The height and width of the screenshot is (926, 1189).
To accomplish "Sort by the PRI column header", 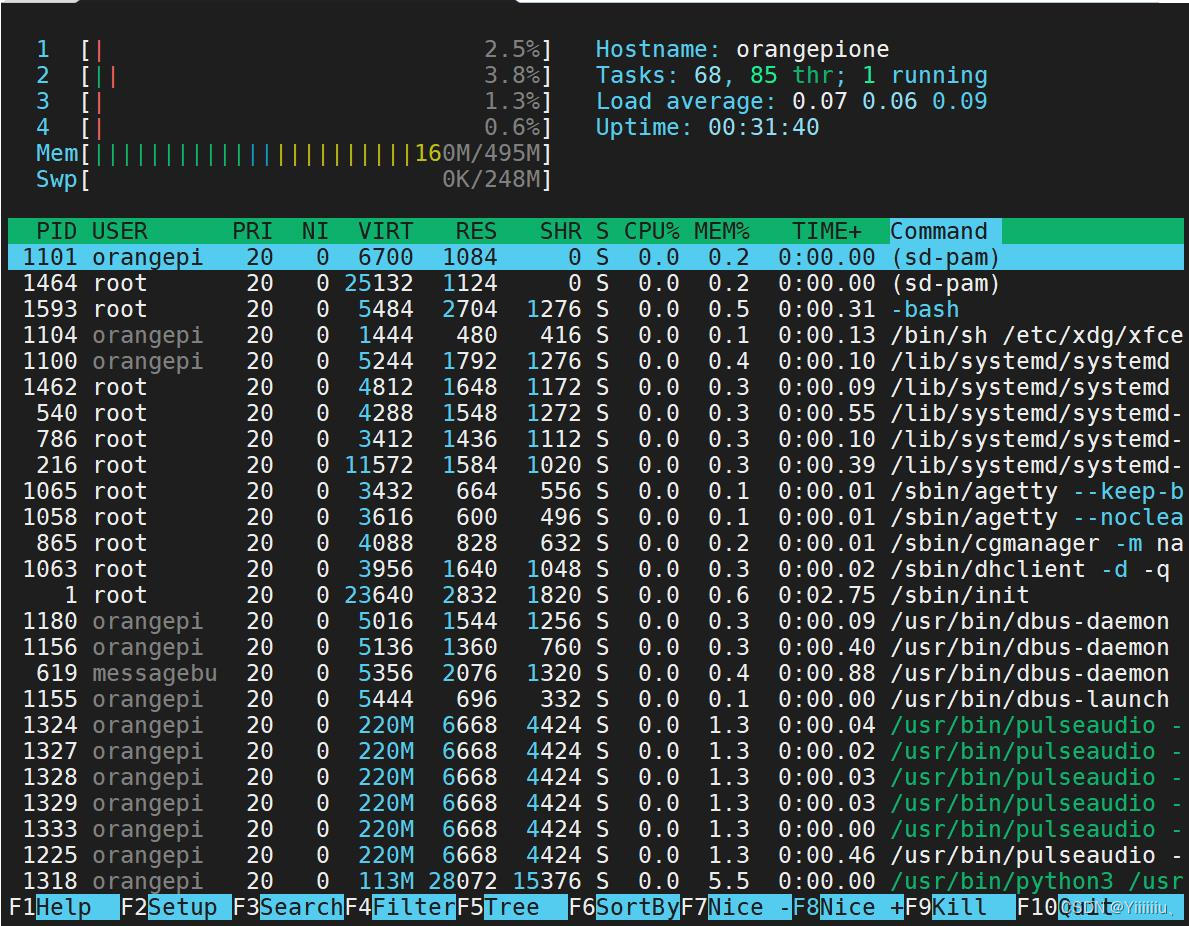I will (x=252, y=231).
